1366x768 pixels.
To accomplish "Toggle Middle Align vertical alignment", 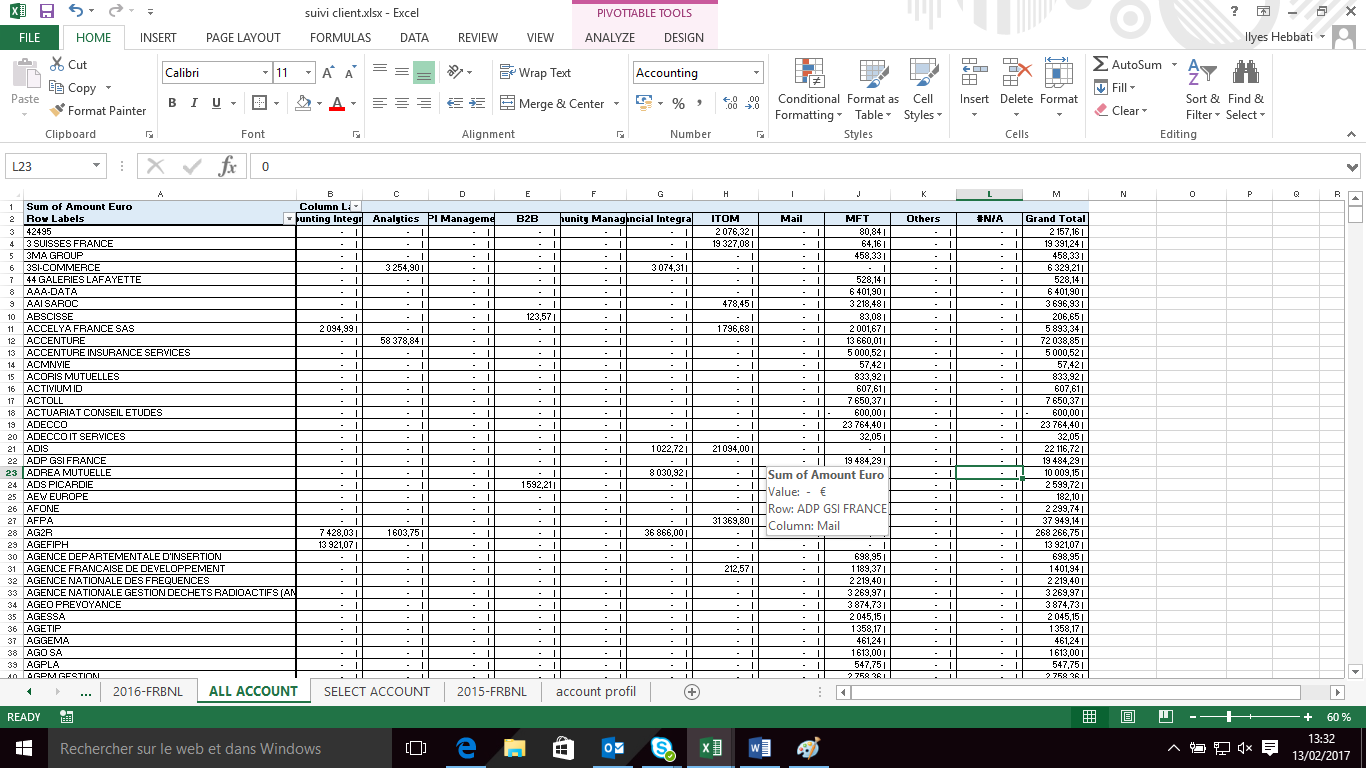I will click(x=401, y=73).
